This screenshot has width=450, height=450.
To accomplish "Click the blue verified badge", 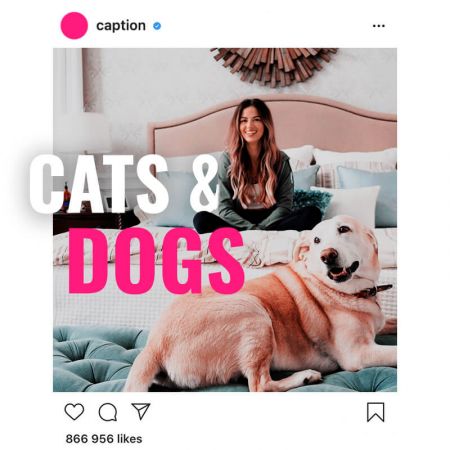I will tap(157, 26).
